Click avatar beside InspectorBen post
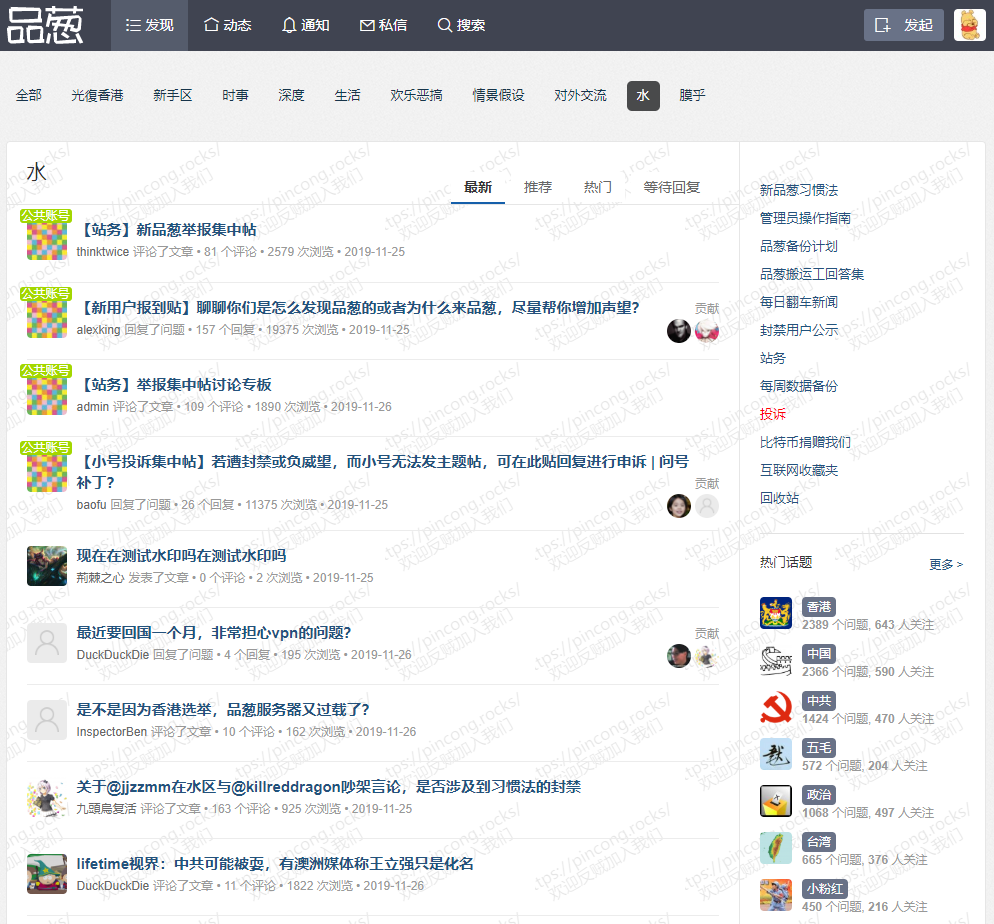This screenshot has width=994, height=924. pos(46,720)
